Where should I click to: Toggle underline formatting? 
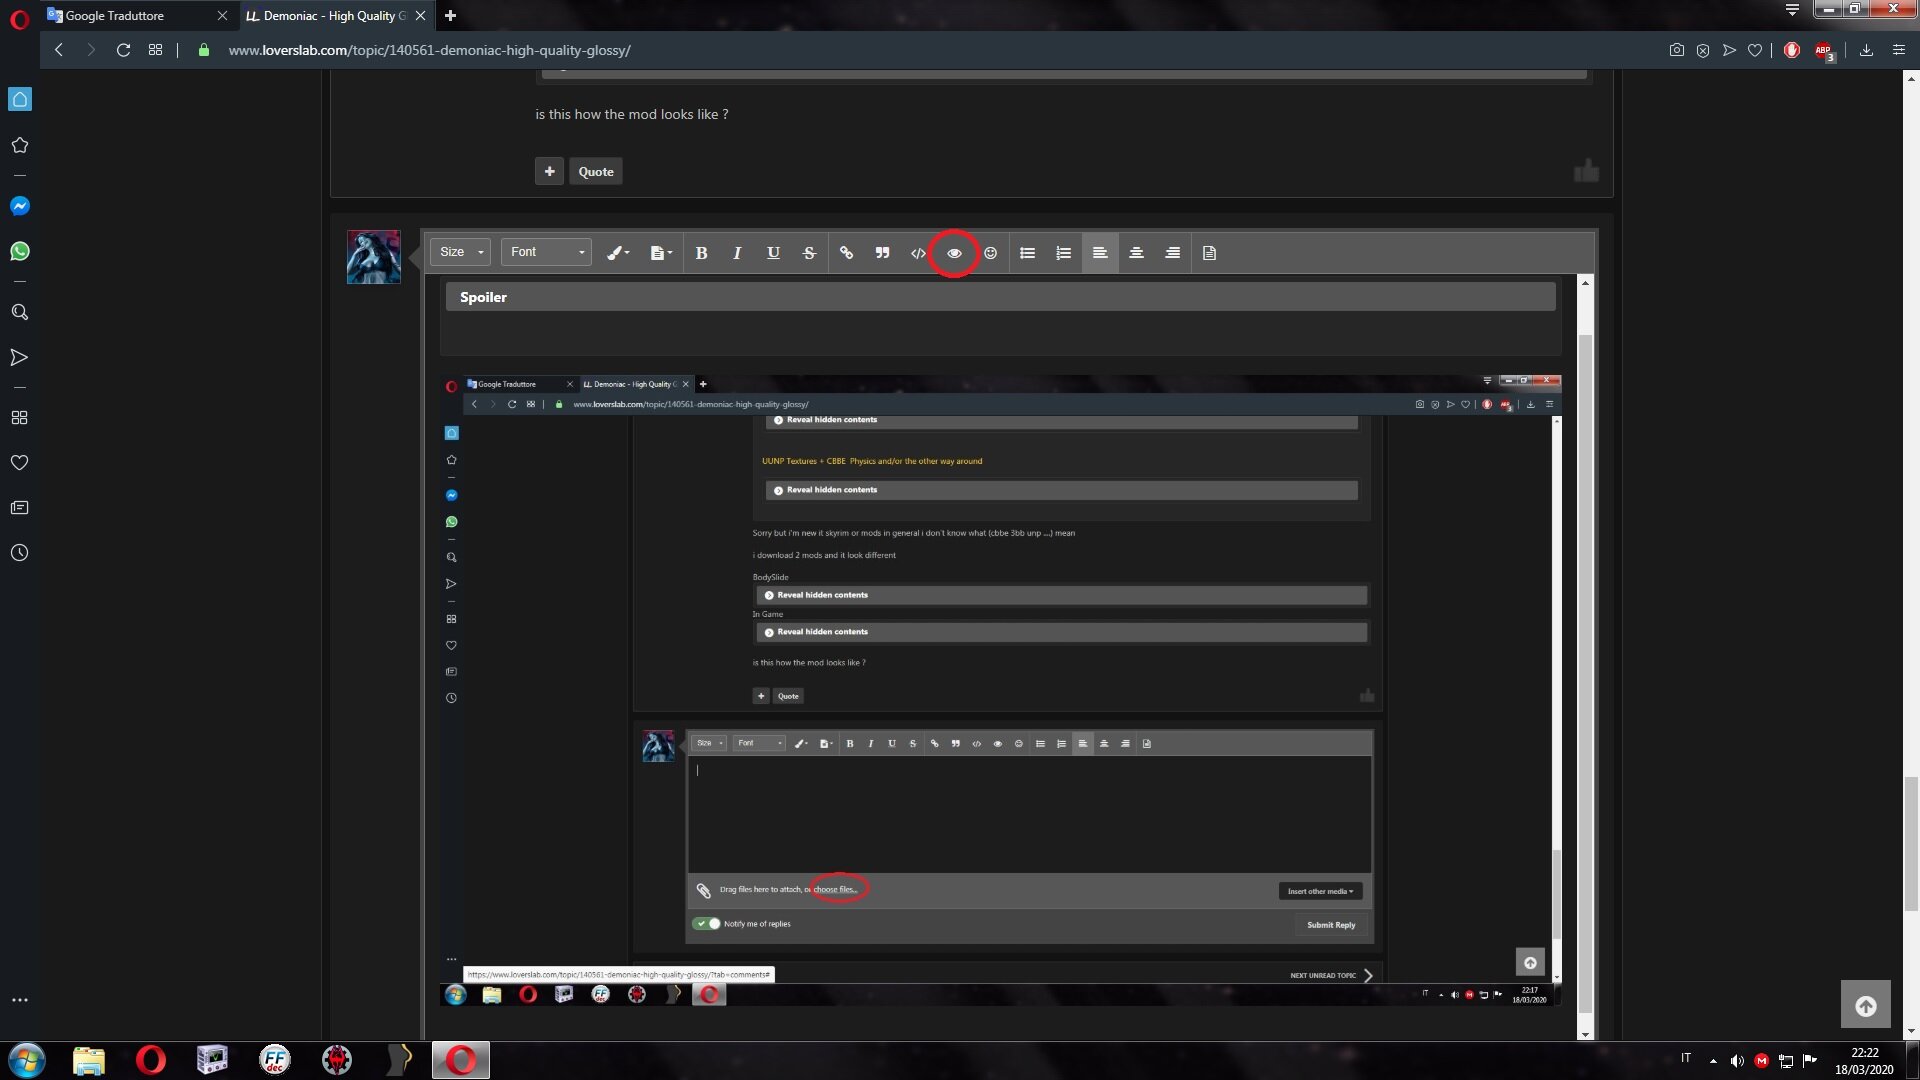pos(774,253)
